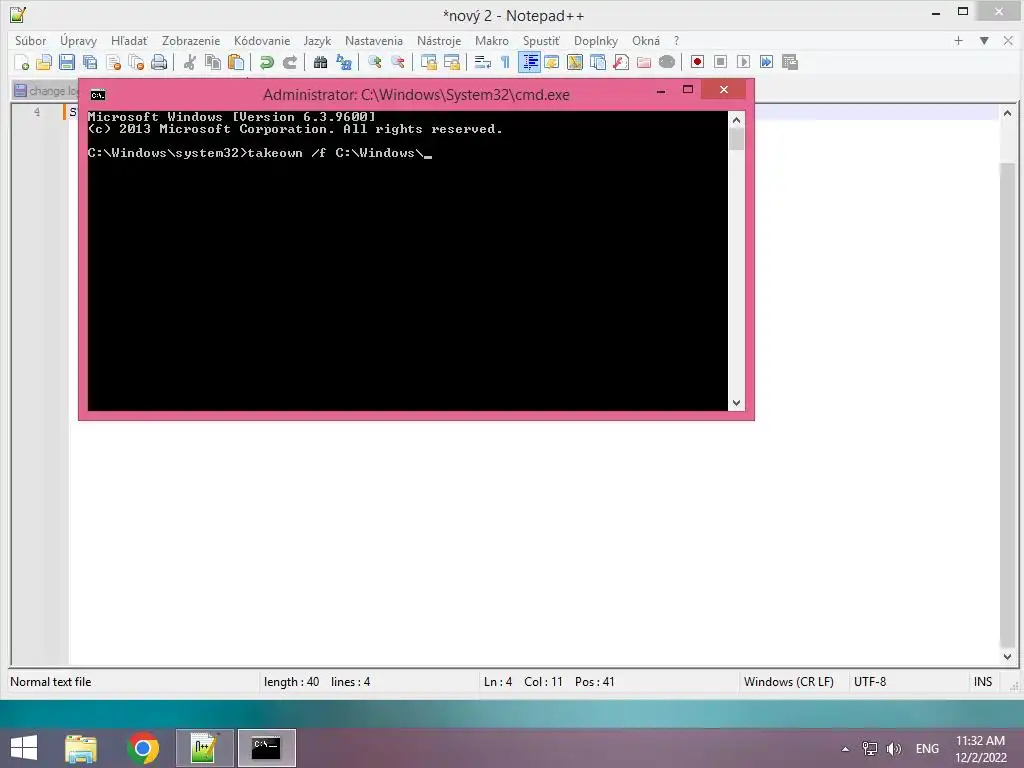Open the Makro menu

492,40
